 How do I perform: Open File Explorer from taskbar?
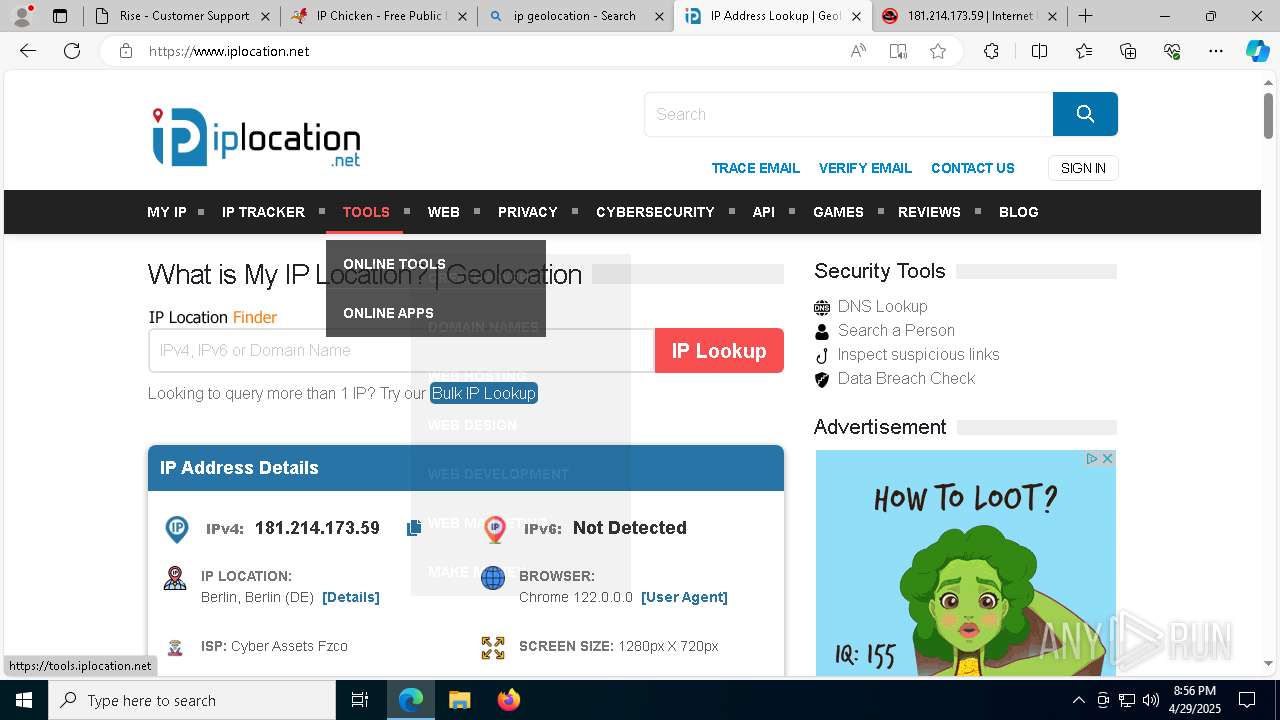[x=459, y=700]
